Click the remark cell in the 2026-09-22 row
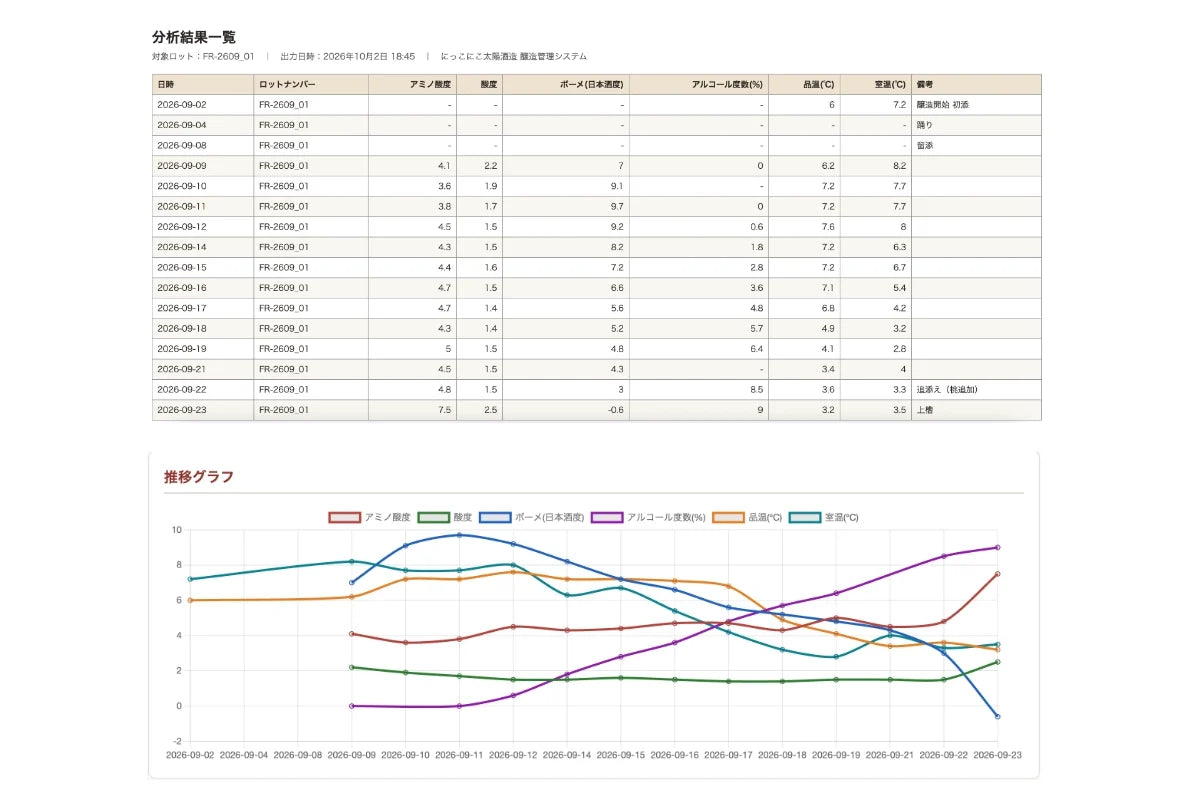 [x=976, y=389]
